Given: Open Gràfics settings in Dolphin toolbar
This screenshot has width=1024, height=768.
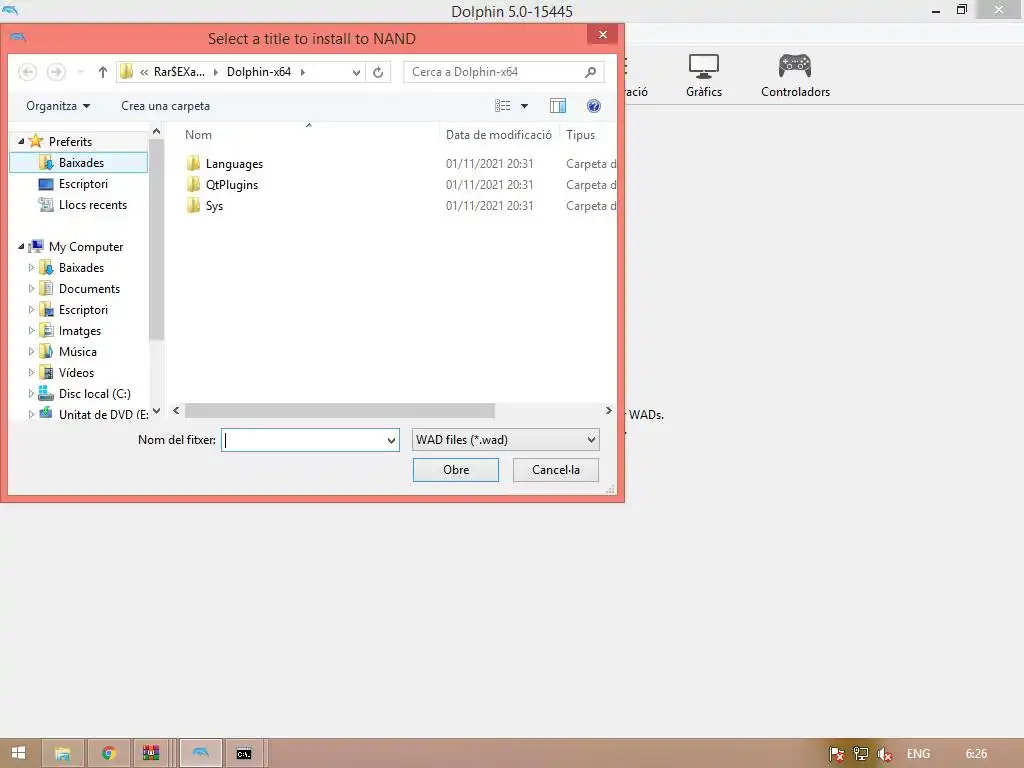Looking at the screenshot, I should coord(703,76).
